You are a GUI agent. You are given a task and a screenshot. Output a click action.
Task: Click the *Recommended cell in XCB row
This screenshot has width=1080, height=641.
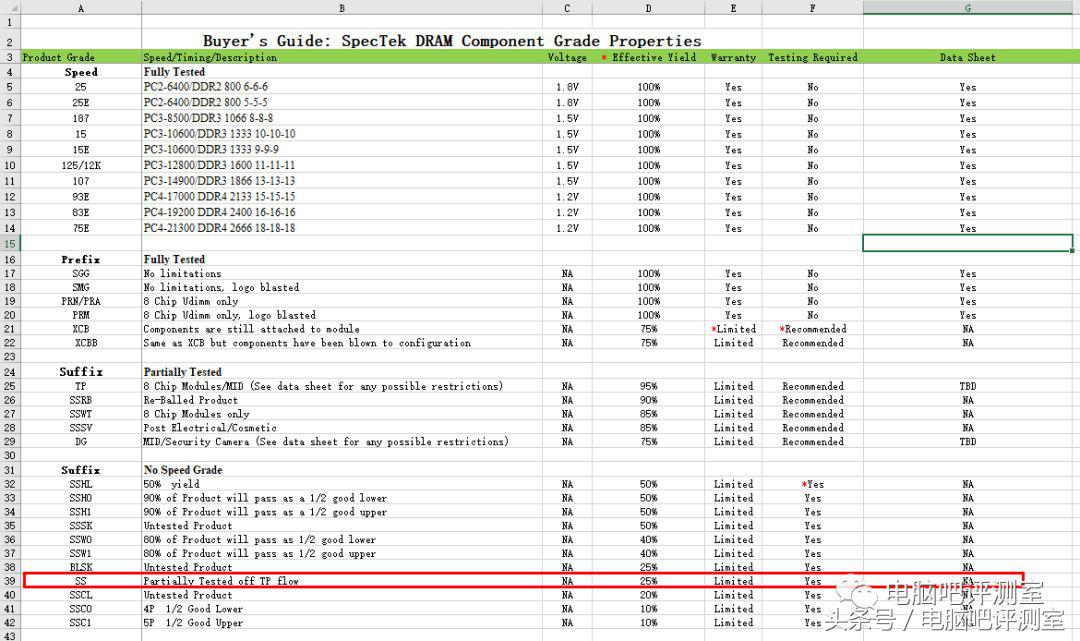click(813, 329)
